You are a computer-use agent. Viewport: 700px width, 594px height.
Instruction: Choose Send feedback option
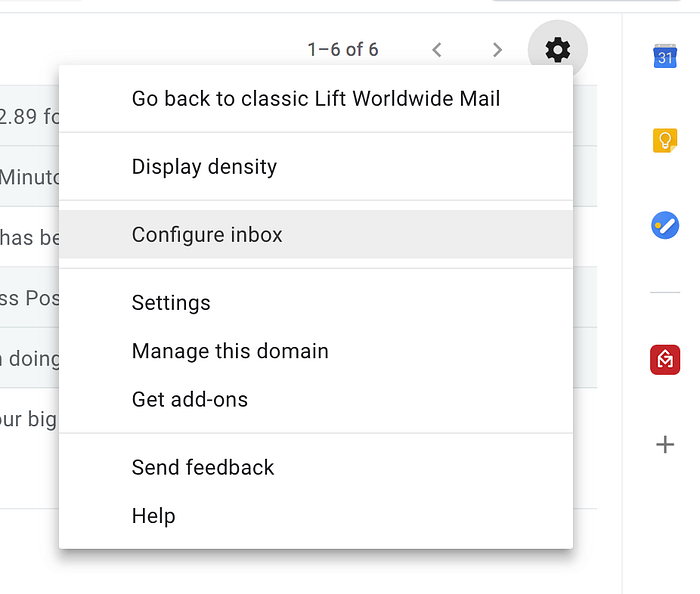tap(316, 467)
